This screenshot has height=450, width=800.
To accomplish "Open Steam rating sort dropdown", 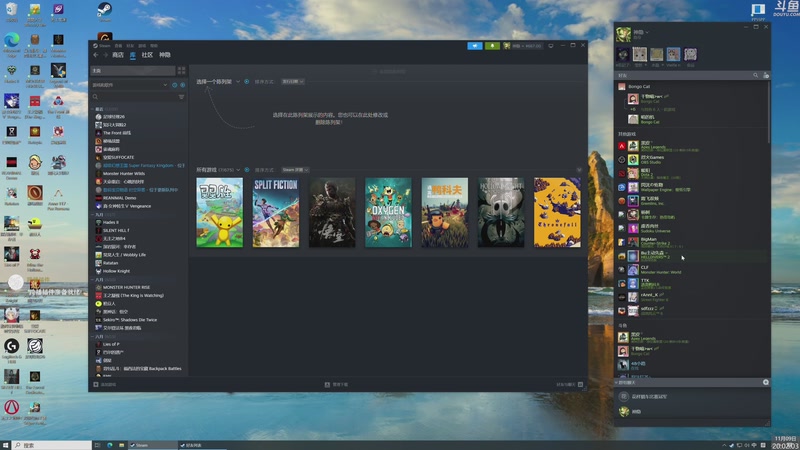I will click(295, 170).
